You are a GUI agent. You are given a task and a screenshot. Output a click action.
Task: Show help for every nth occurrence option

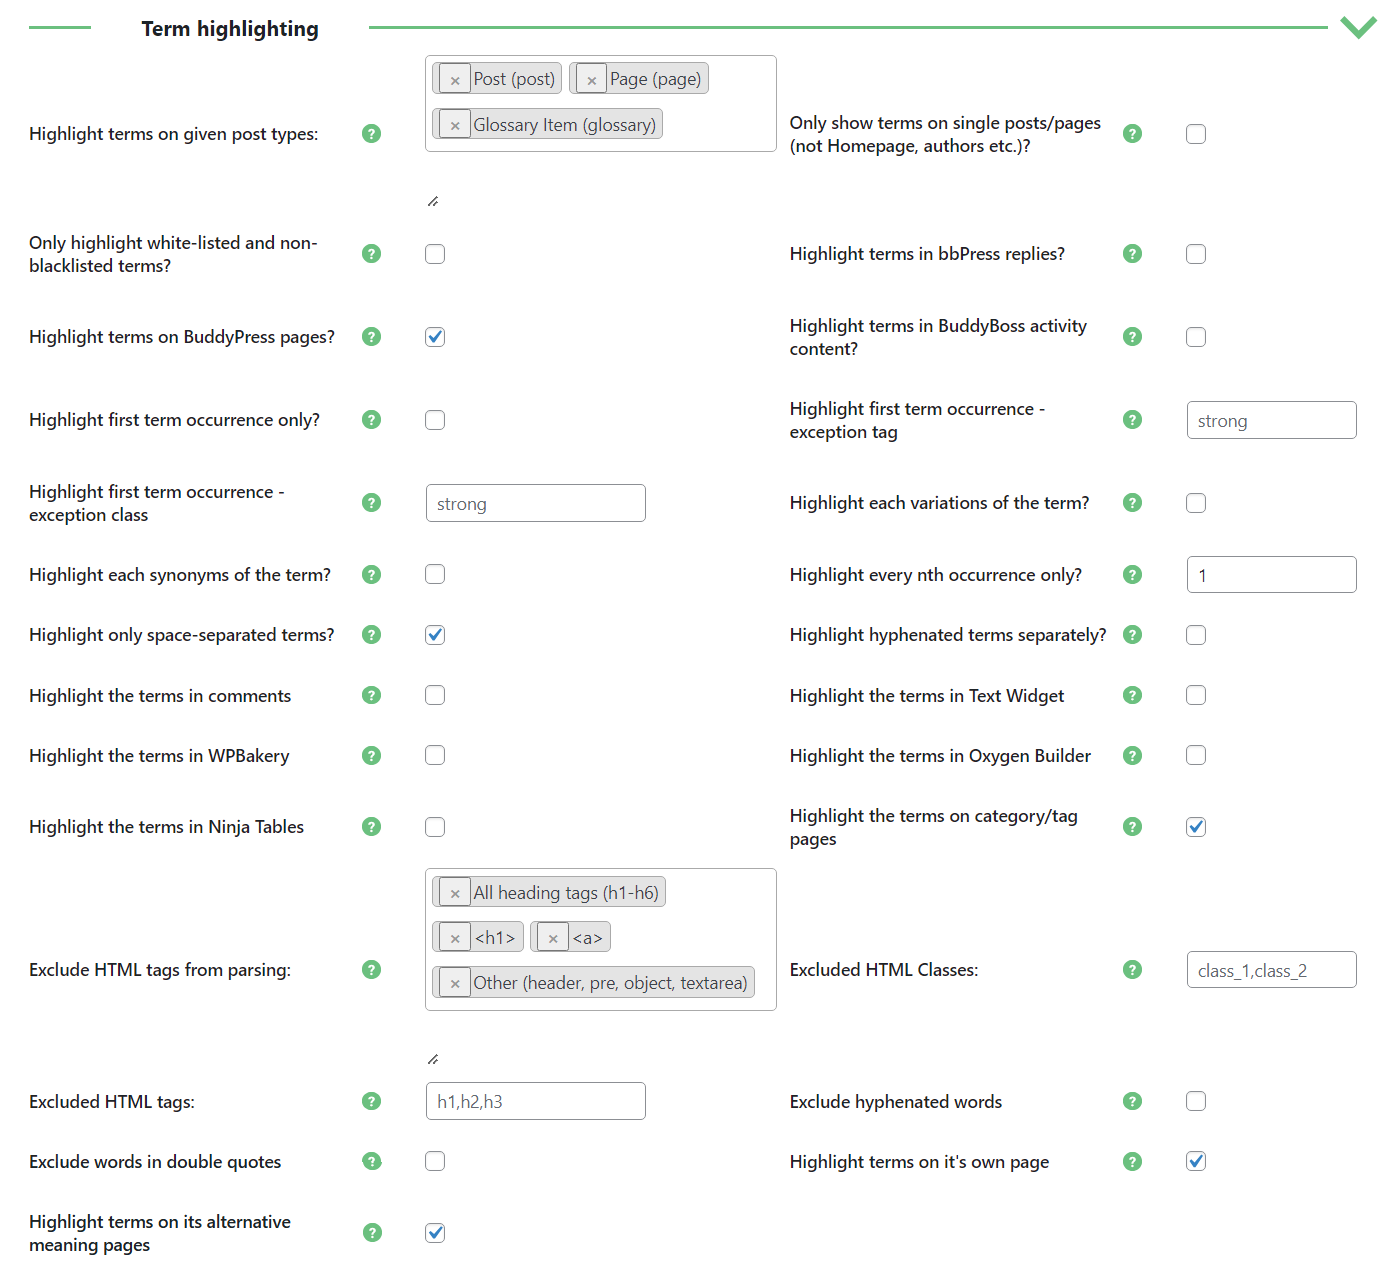pos(1132,574)
